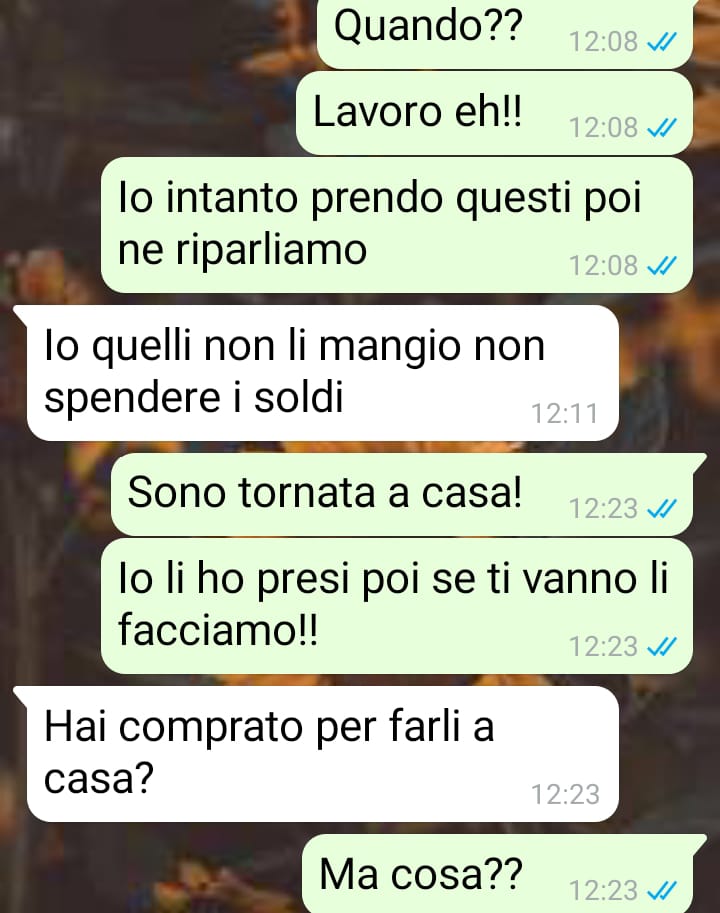This screenshot has width=720, height=913.
Task: Click double-check ticks next to "Lavoro eh!!"
Action: coord(662,128)
